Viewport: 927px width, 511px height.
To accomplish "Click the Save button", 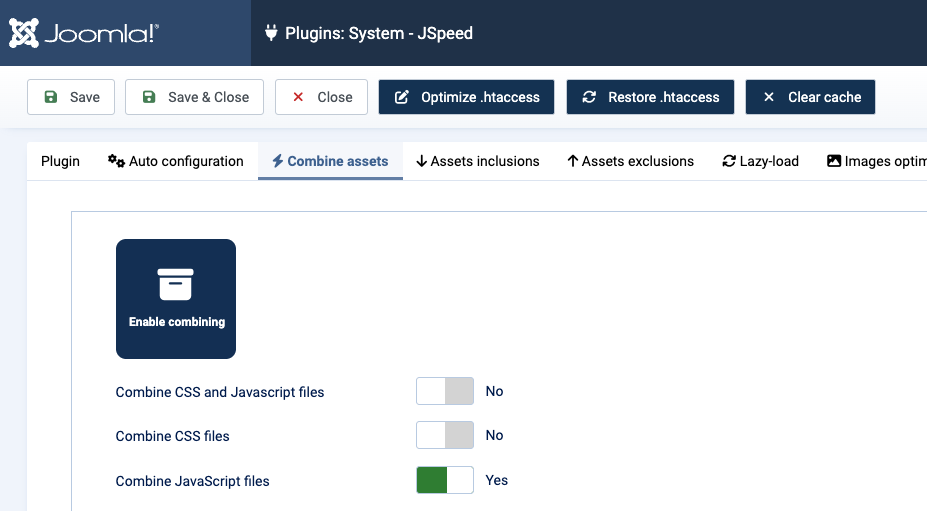I will (x=71, y=97).
